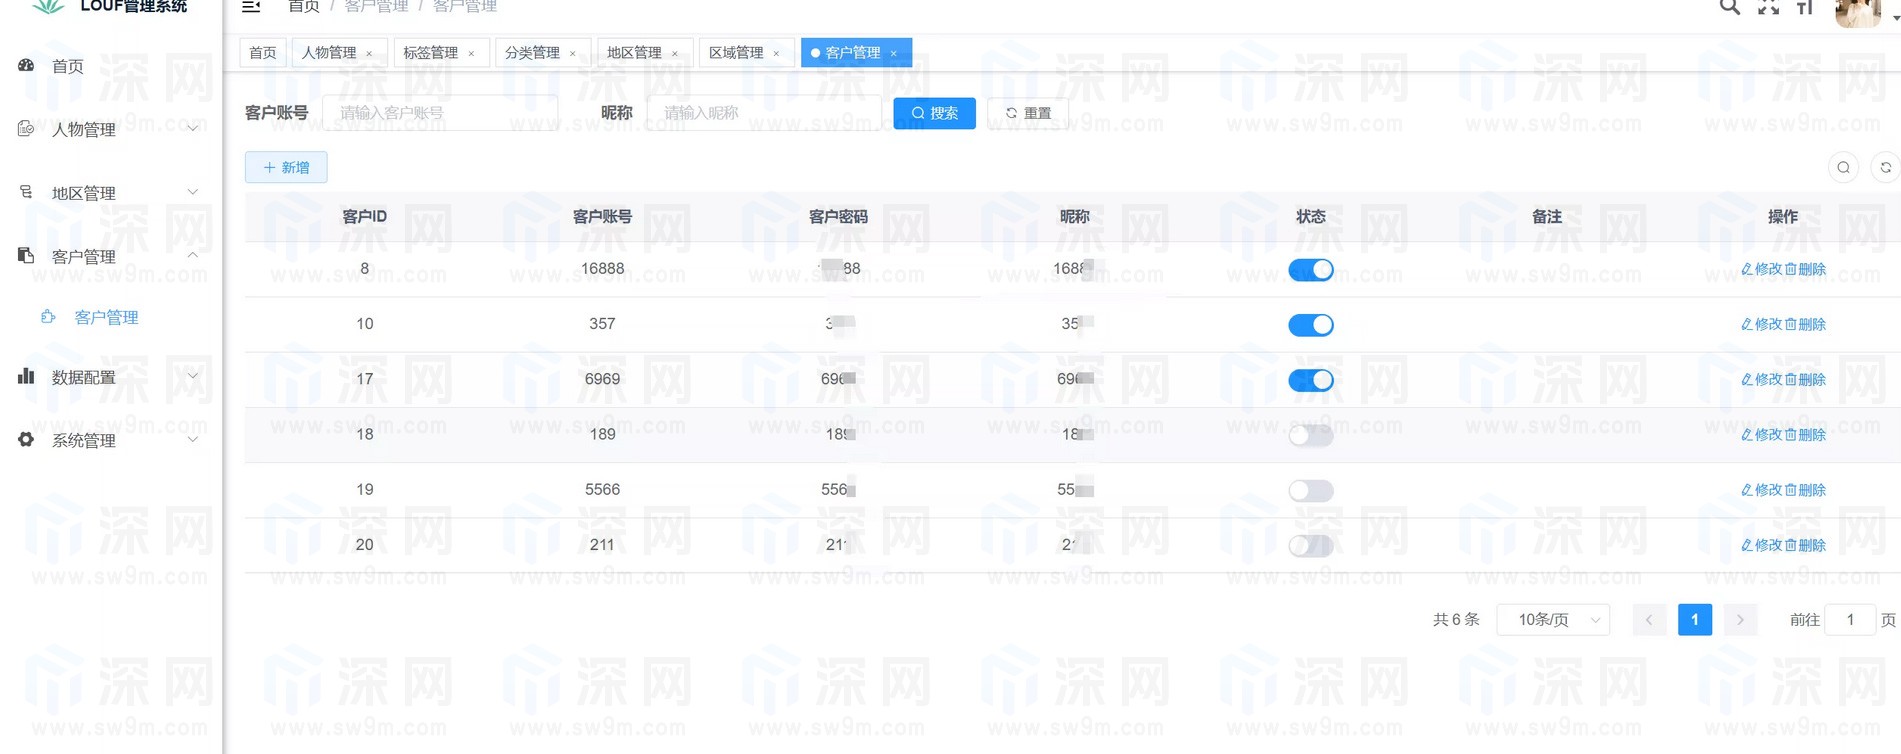Expand 人物管理 sidebar menu
Image resolution: width=1901 pixels, height=754 pixels.
point(108,129)
